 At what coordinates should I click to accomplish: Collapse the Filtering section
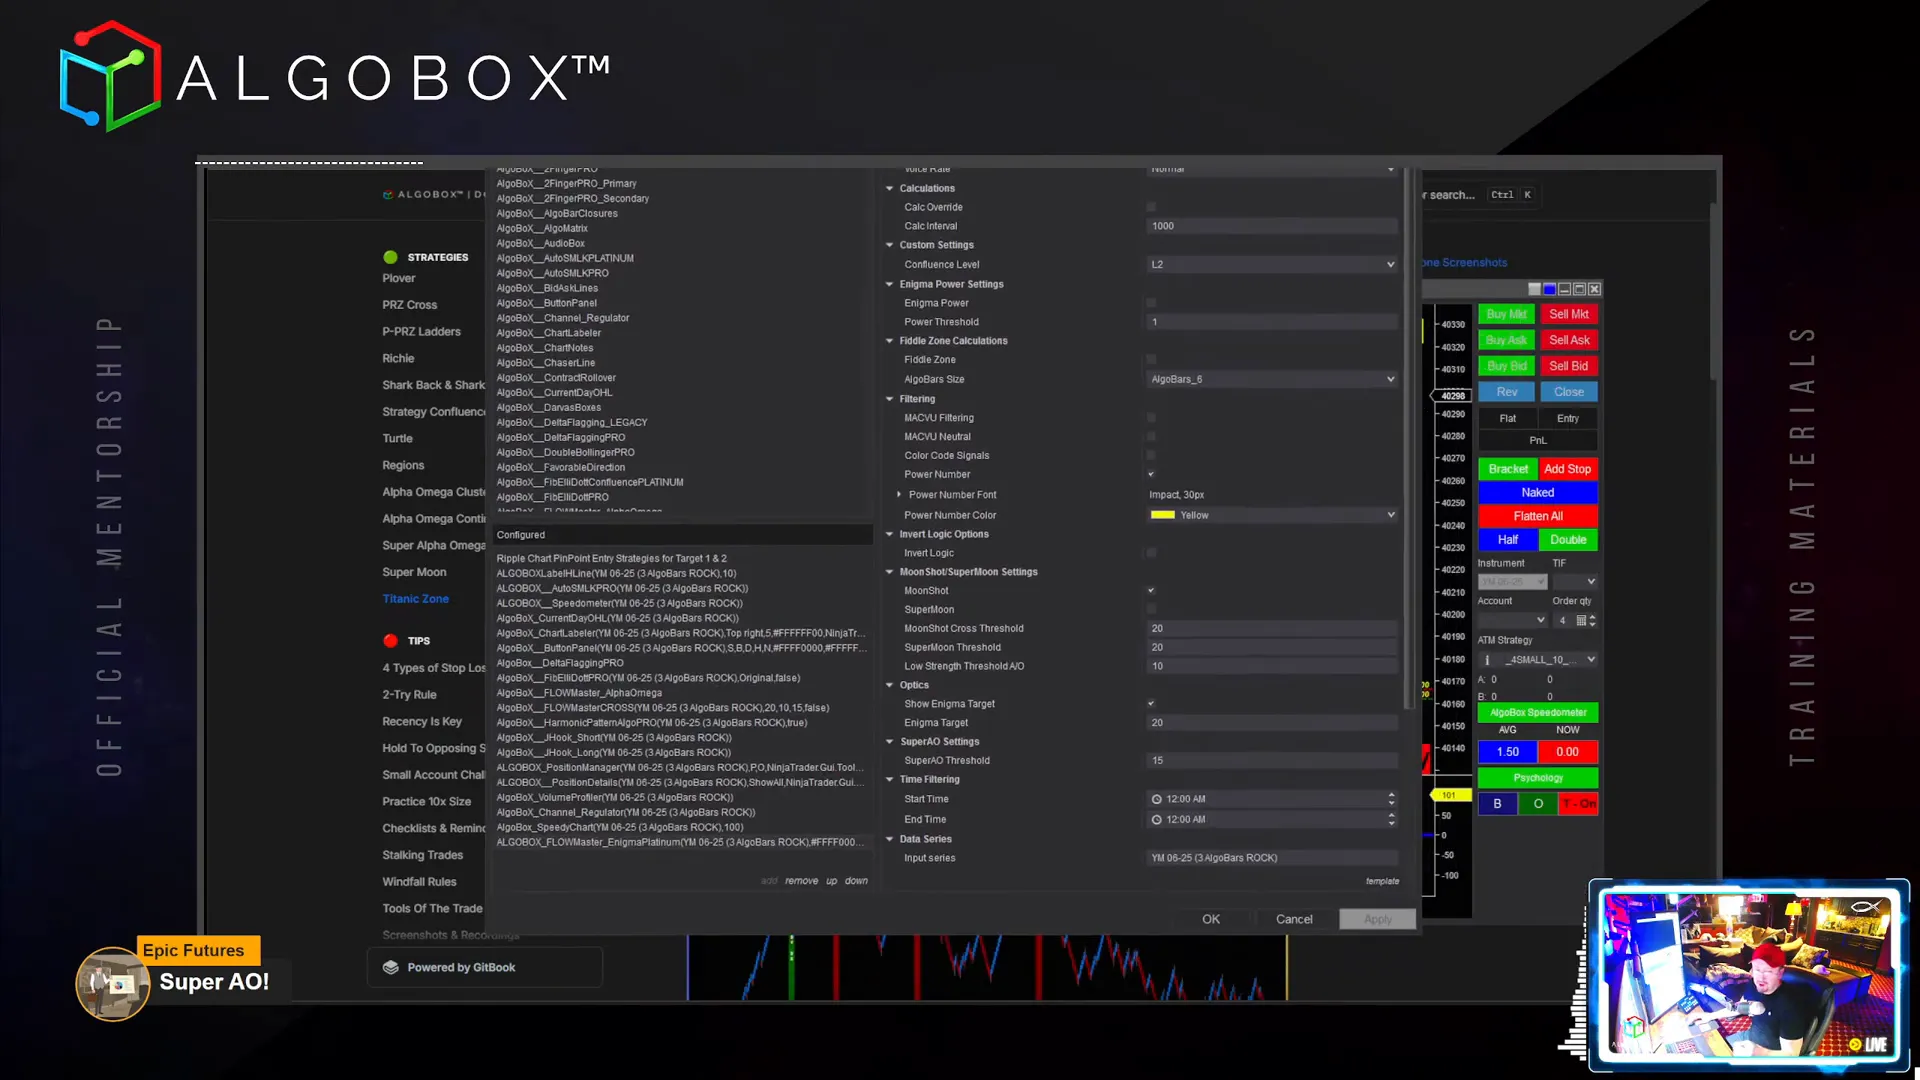pos(889,399)
